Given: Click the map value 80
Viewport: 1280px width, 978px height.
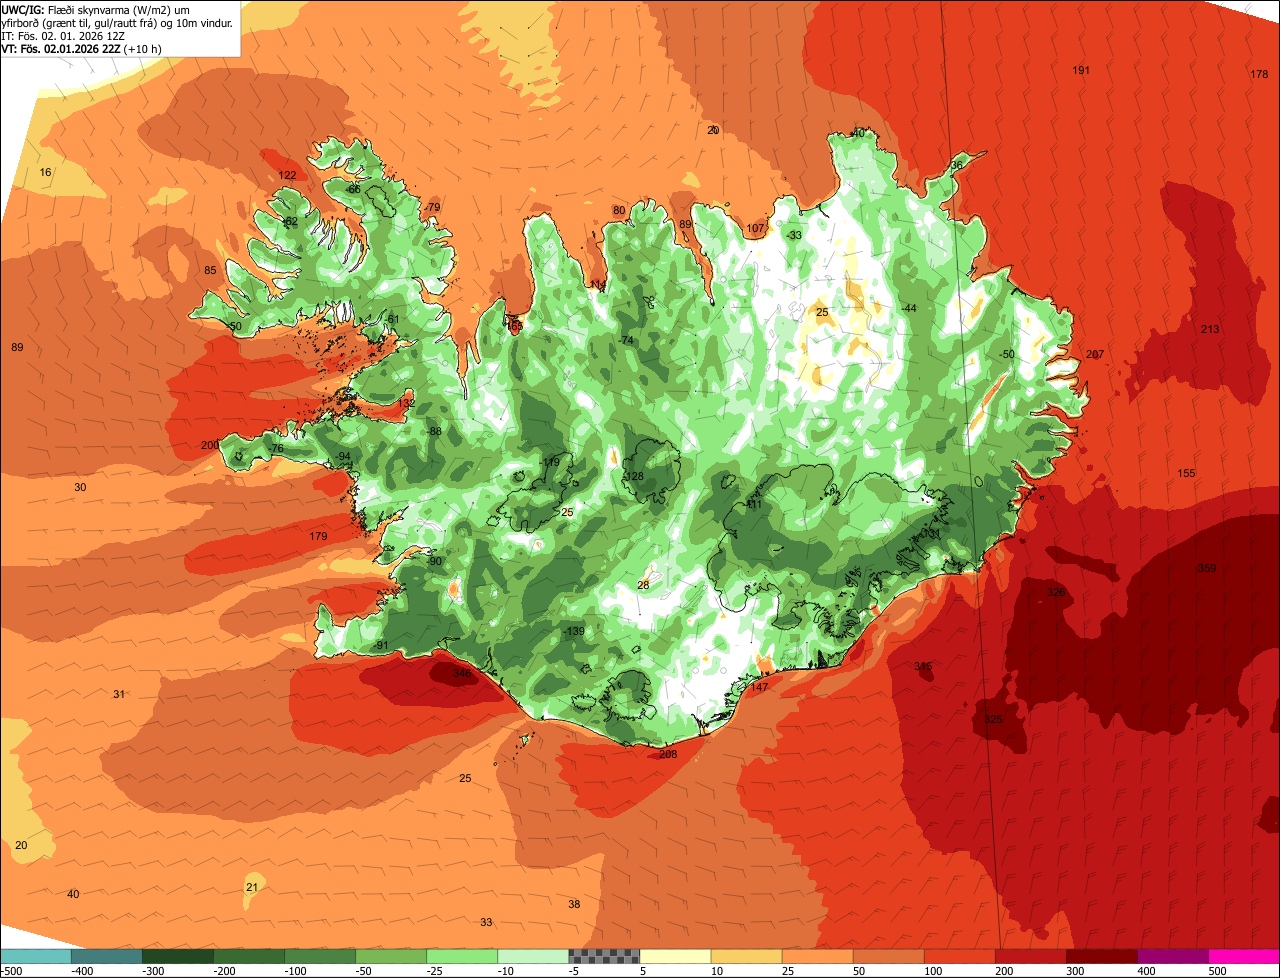Looking at the screenshot, I should (x=618, y=210).
